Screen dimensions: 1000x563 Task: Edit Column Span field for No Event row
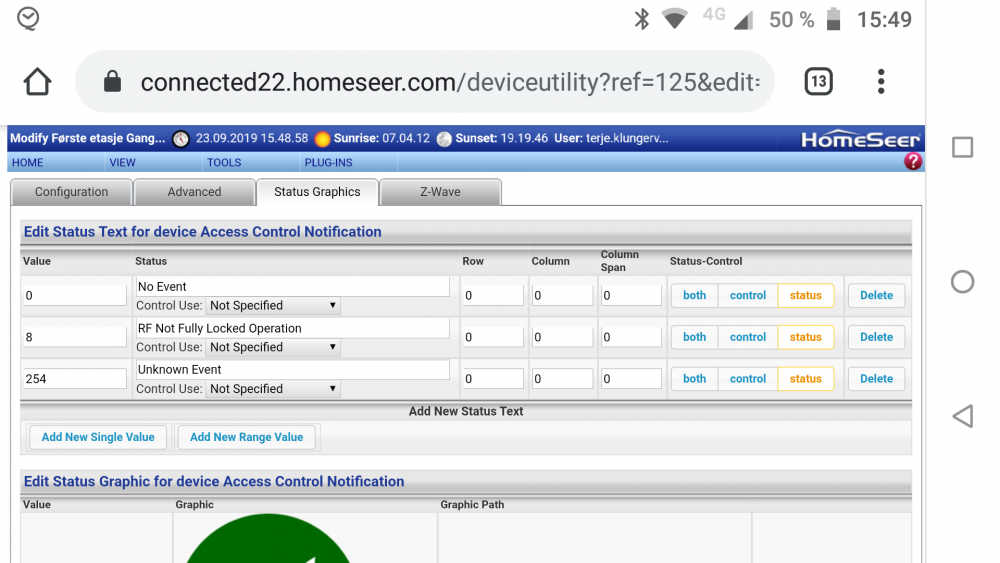point(631,295)
